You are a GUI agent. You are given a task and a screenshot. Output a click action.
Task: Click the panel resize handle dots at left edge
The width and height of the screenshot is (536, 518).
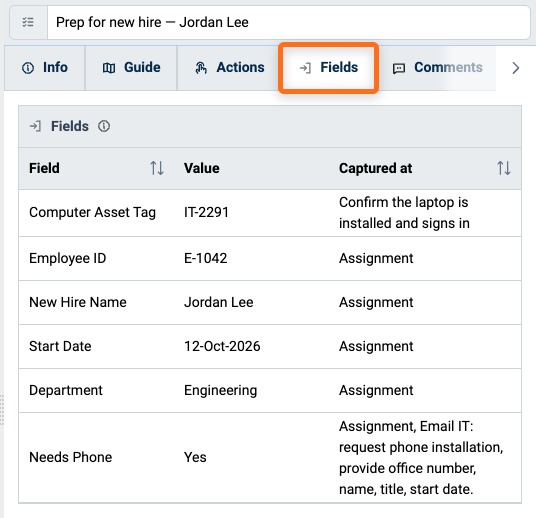coord(2,410)
